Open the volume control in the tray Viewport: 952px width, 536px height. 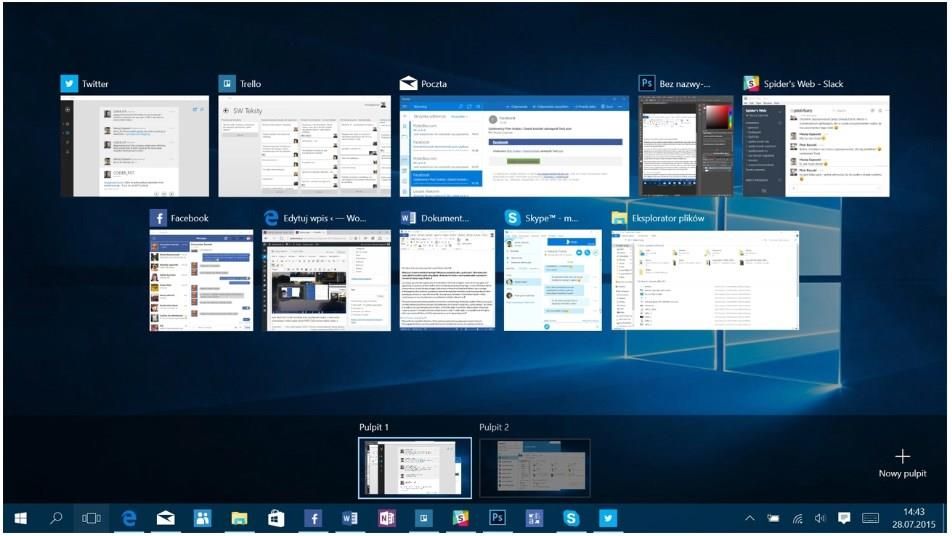[820, 518]
